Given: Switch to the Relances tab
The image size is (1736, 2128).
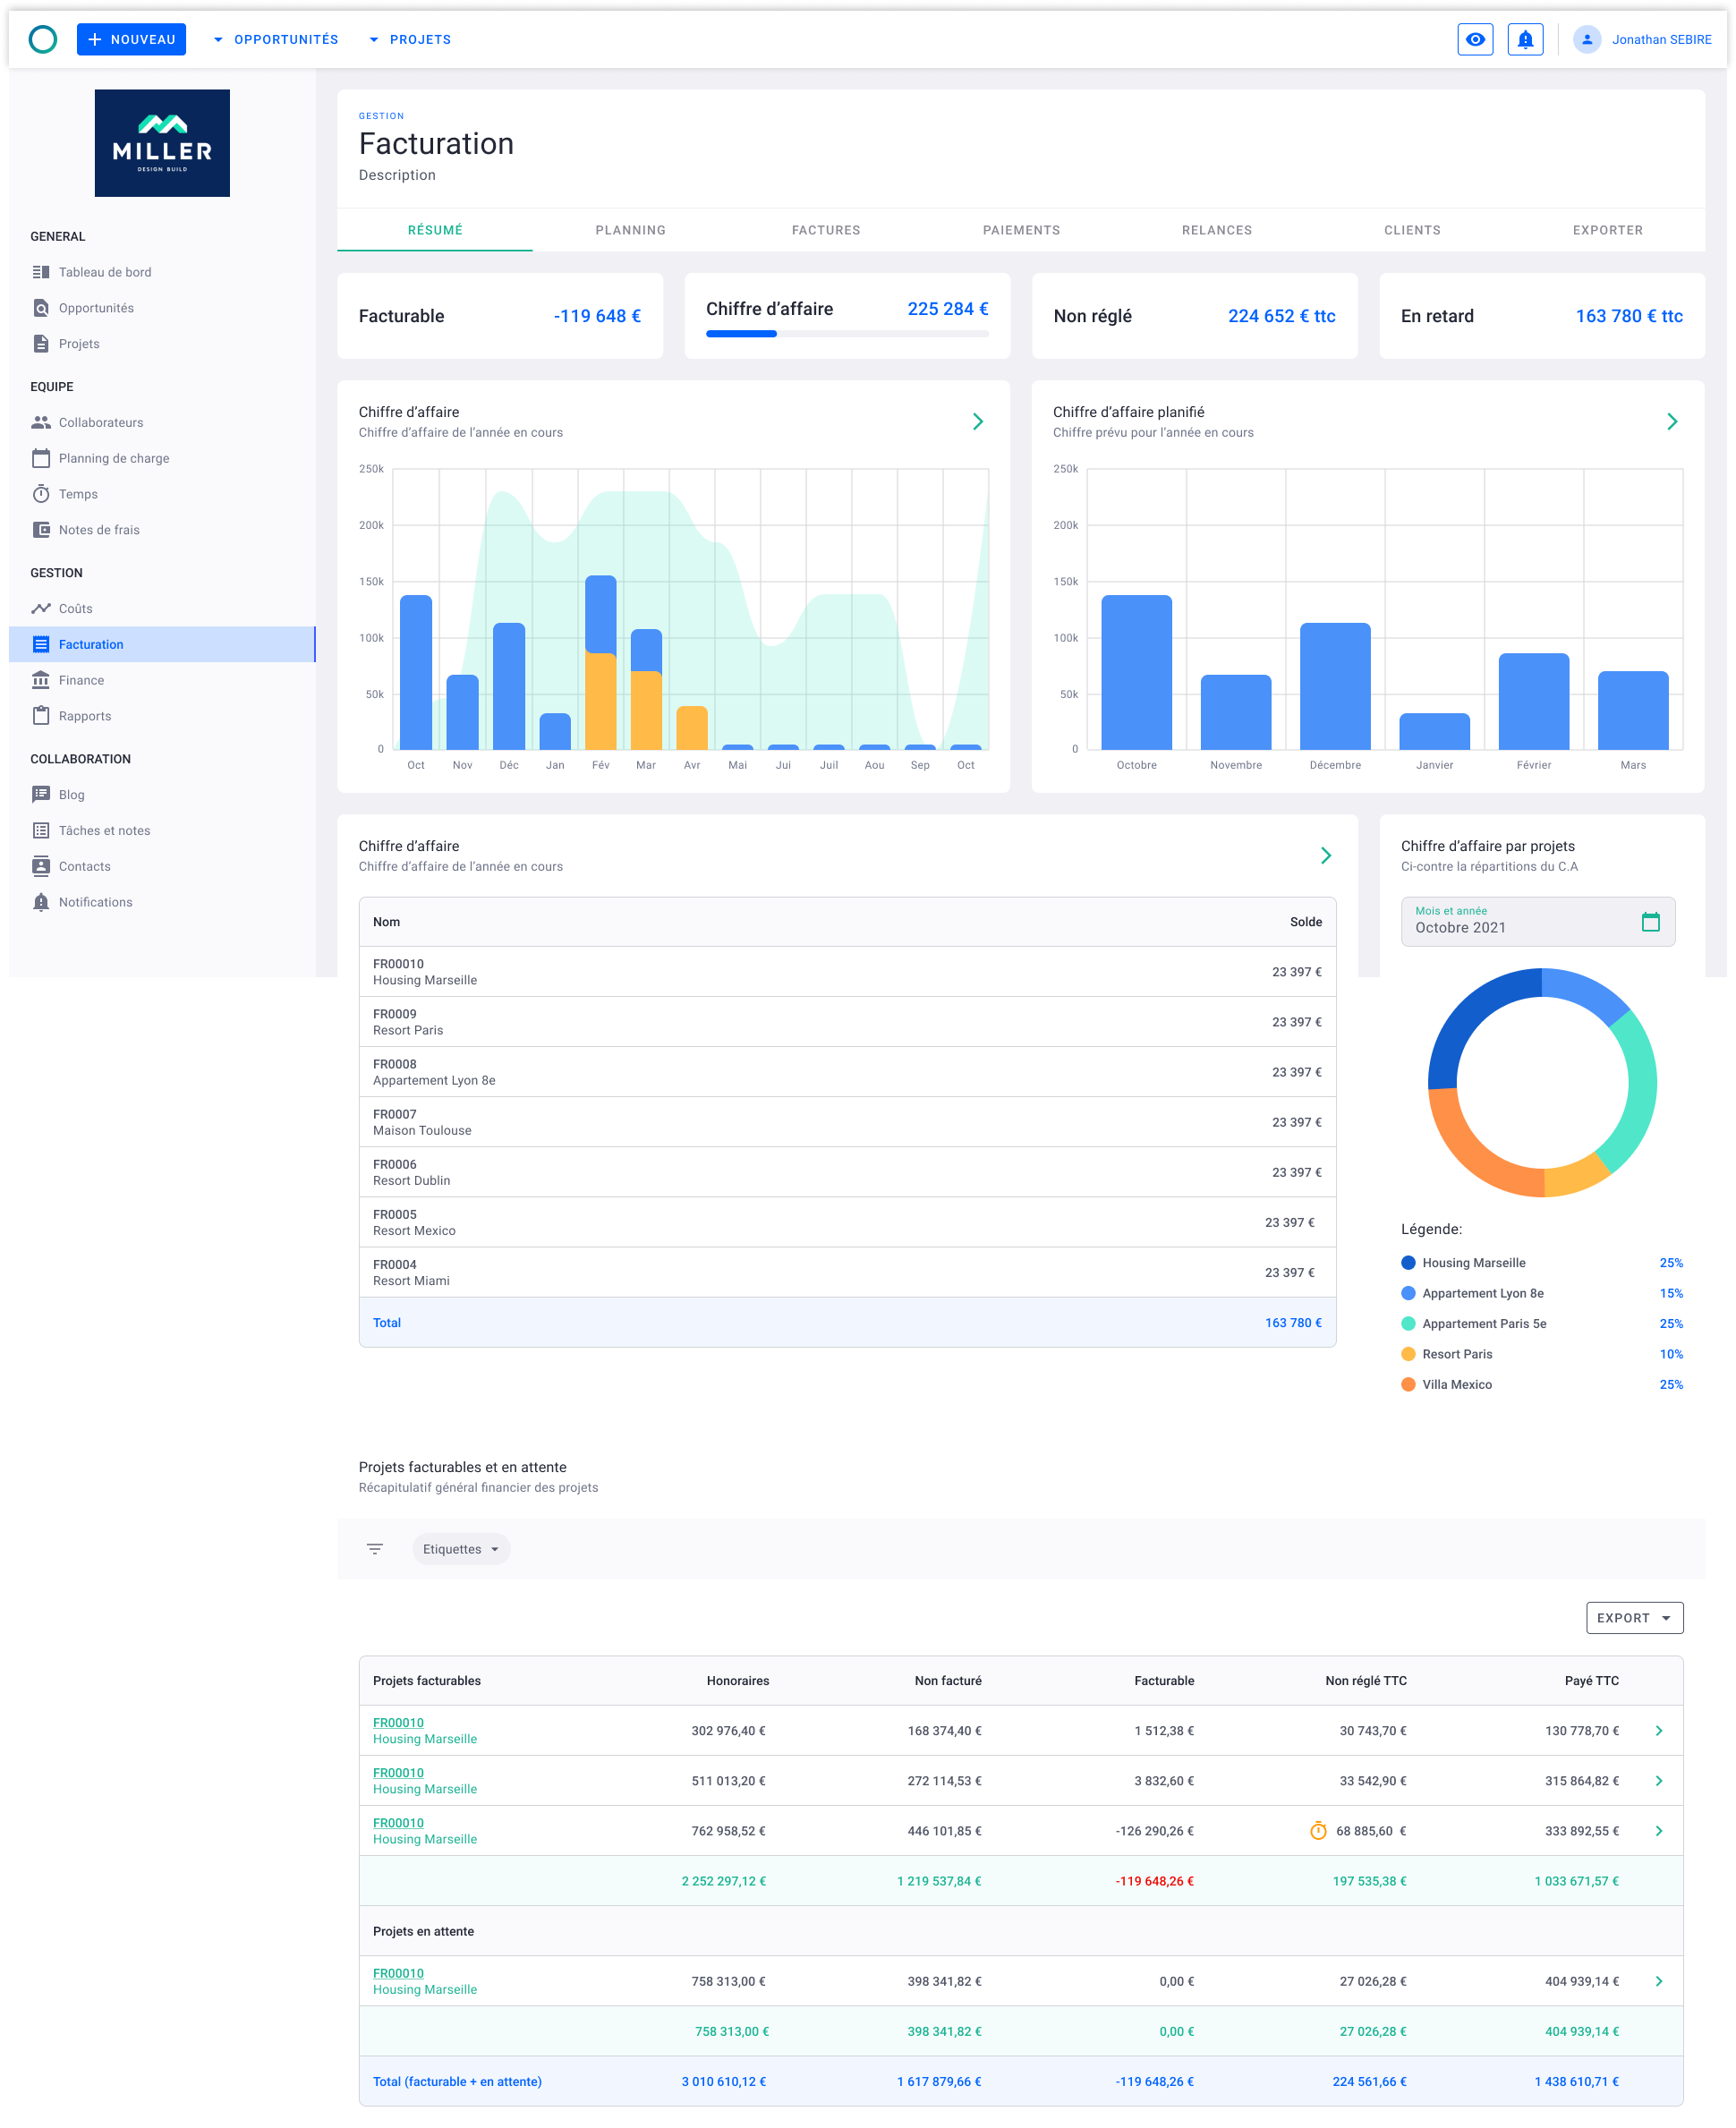Looking at the screenshot, I should point(1216,230).
